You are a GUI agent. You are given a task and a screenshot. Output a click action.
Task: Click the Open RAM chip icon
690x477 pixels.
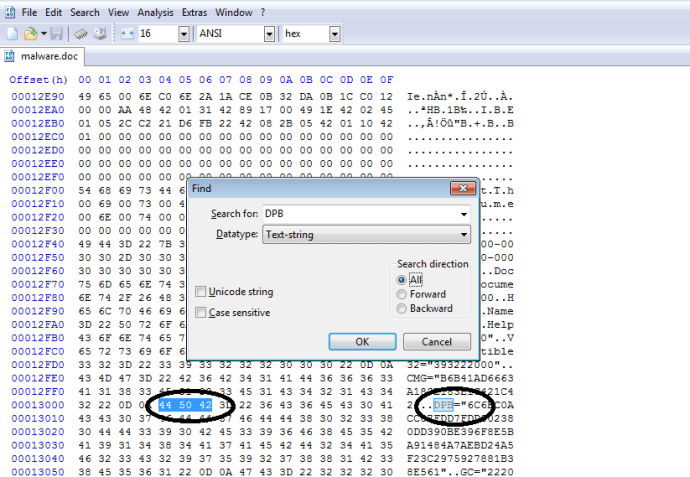82,34
